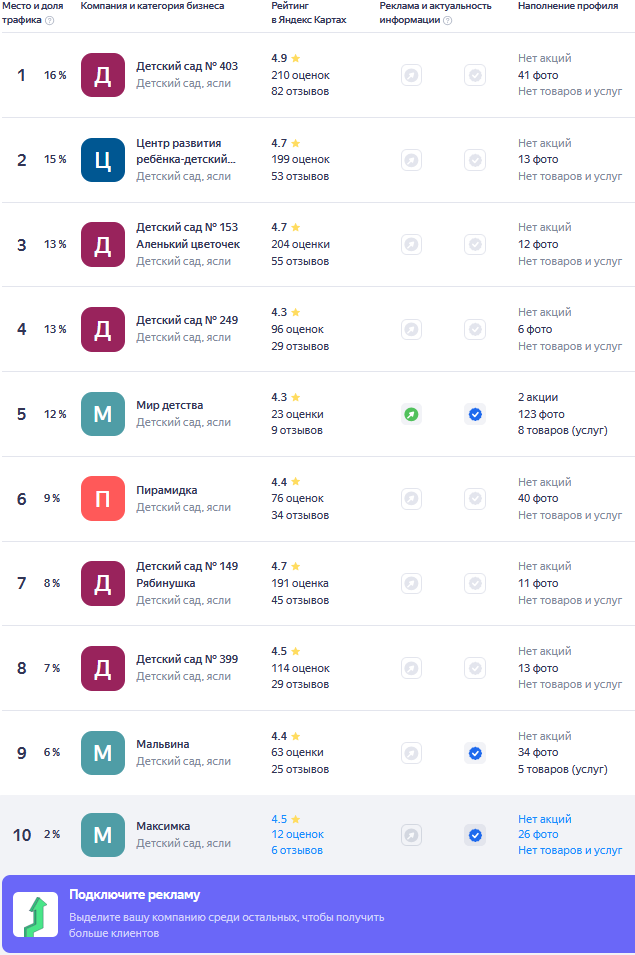Click 'Подключите рекламу' banner heading
Screen dimensions: 635x955
[135, 895]
